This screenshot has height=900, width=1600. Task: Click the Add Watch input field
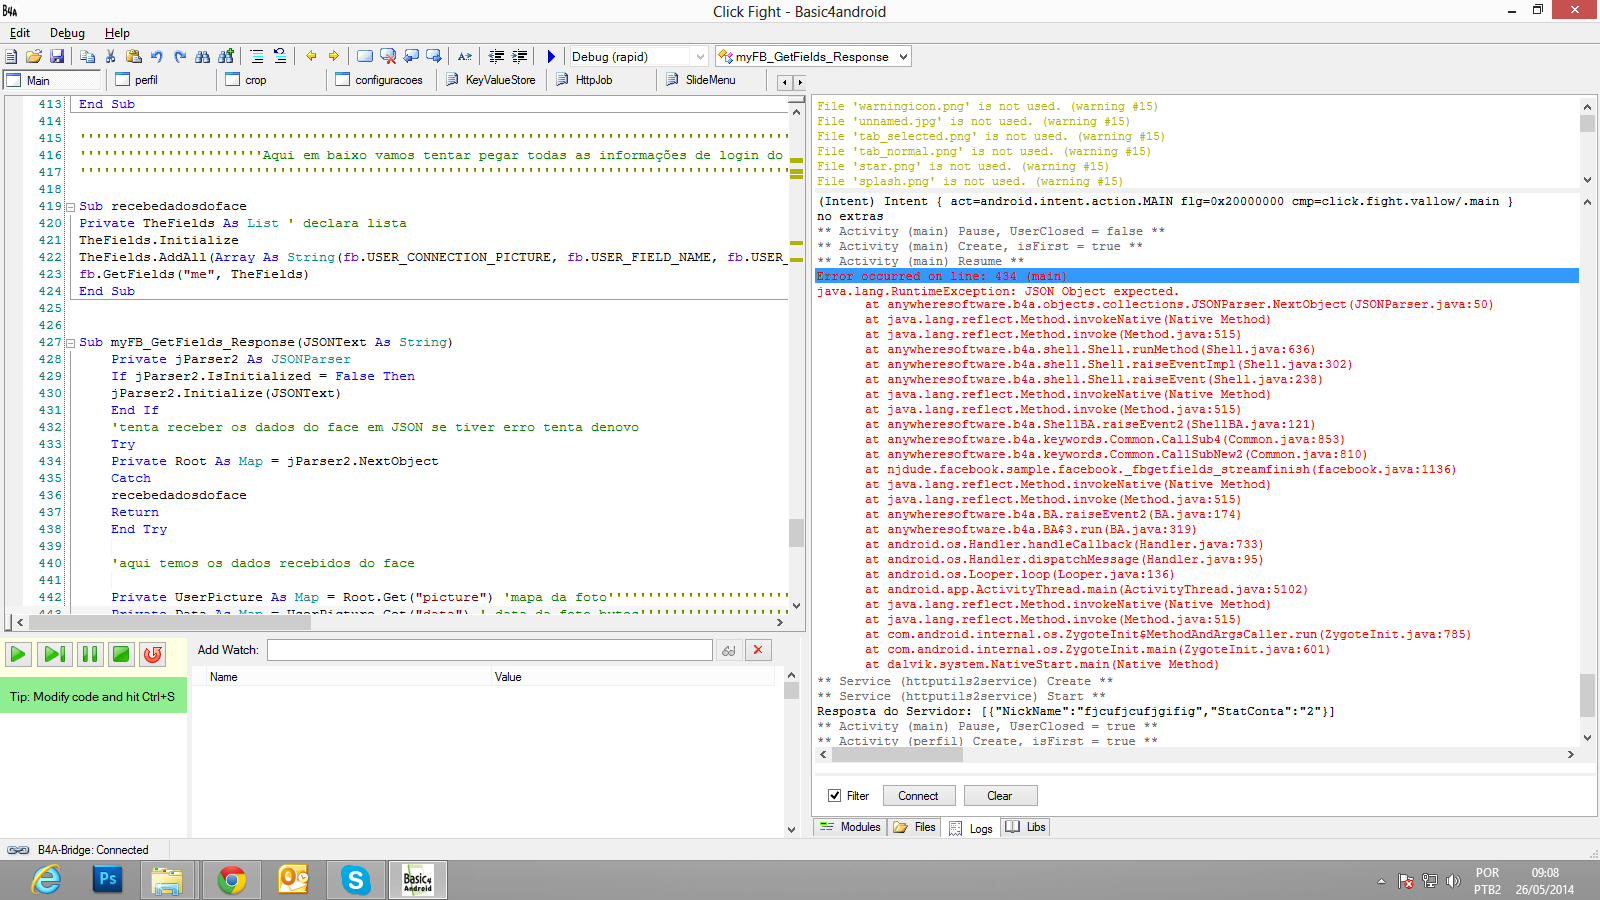[489, 650]
